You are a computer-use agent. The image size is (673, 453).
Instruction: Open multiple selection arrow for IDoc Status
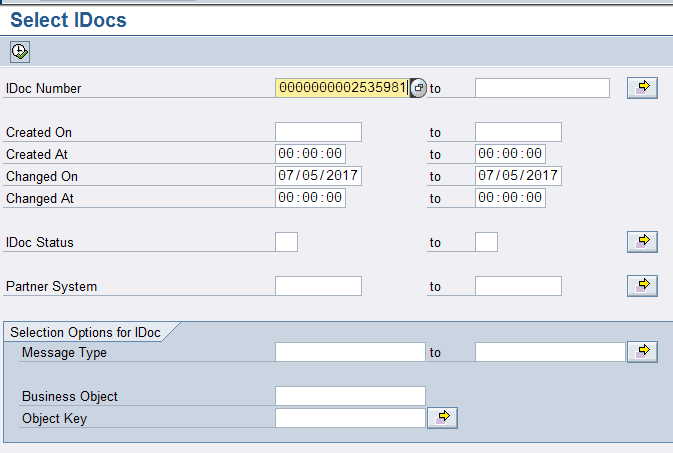(642, 241)
